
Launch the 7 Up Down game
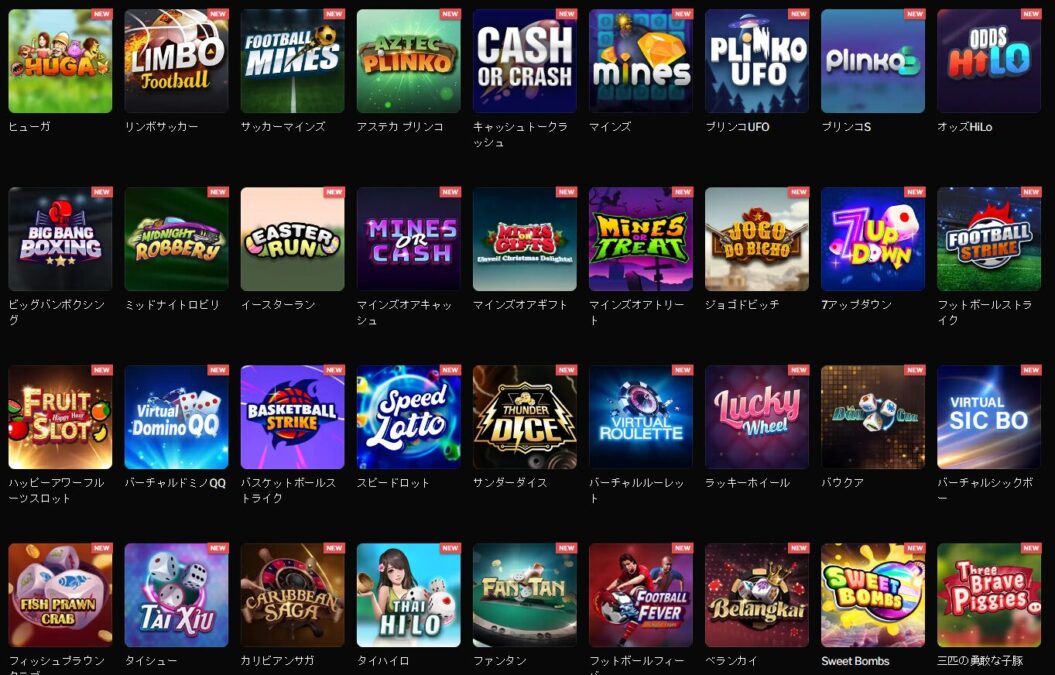point(873,239)
